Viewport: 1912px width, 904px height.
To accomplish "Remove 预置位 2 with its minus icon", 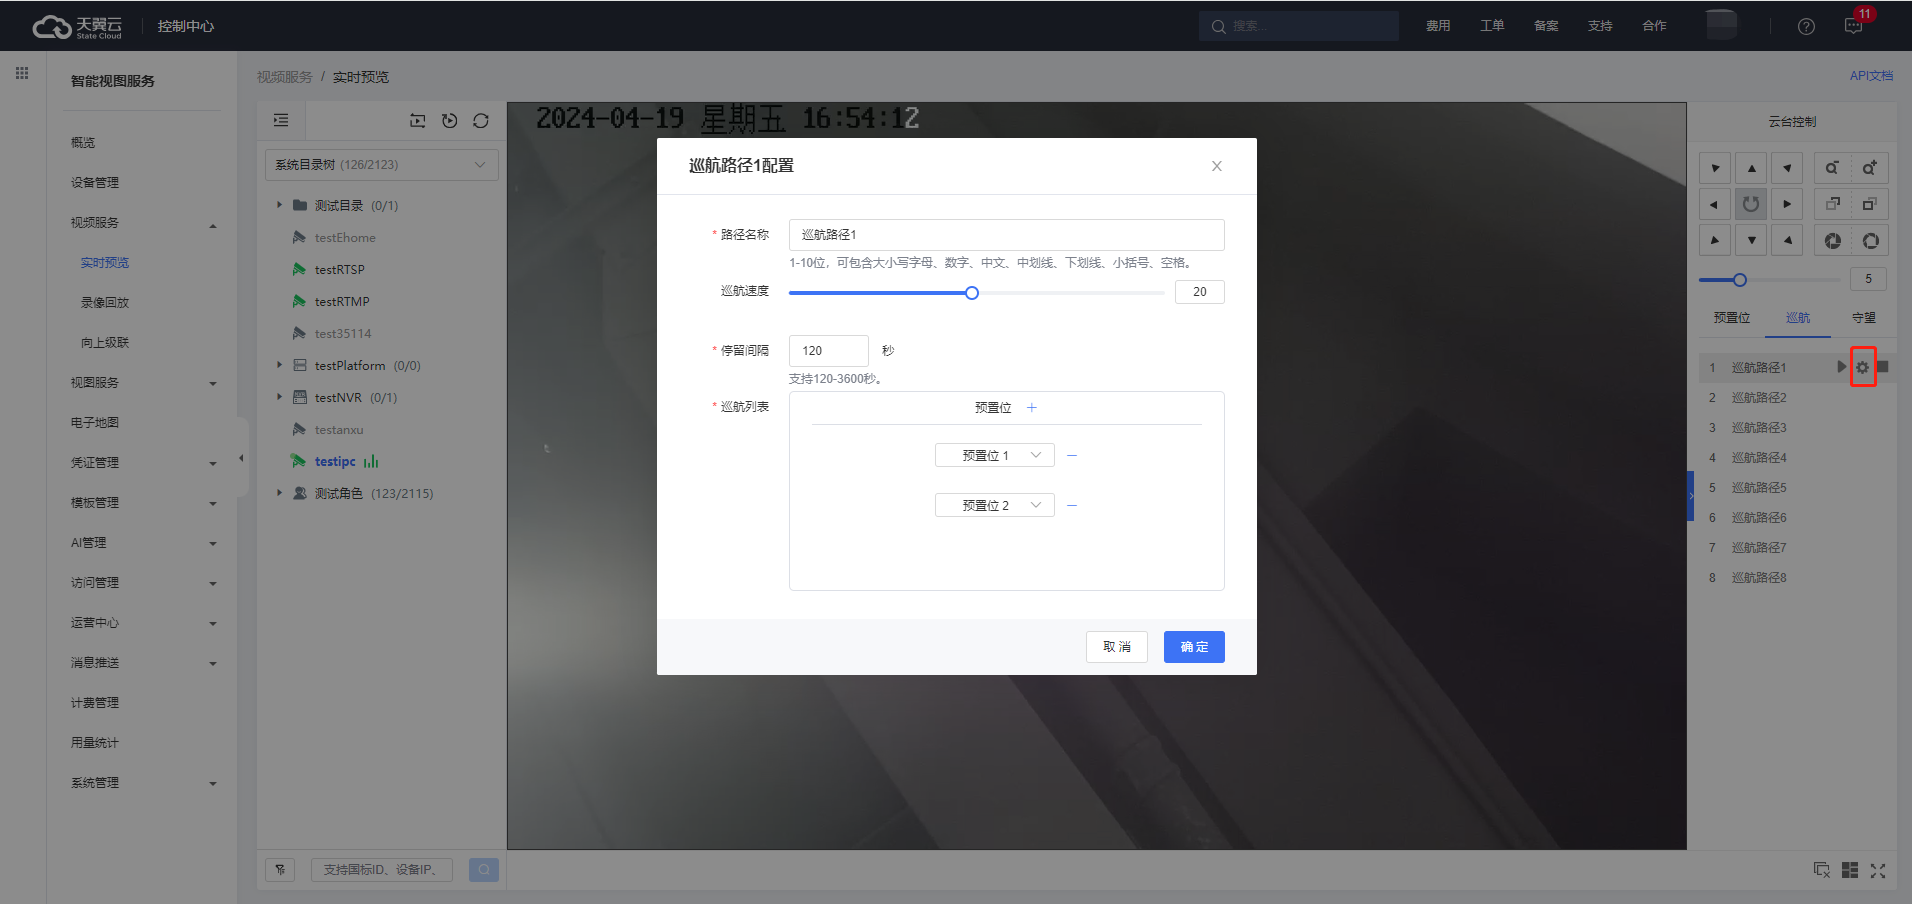I will tap(1072, 505).
